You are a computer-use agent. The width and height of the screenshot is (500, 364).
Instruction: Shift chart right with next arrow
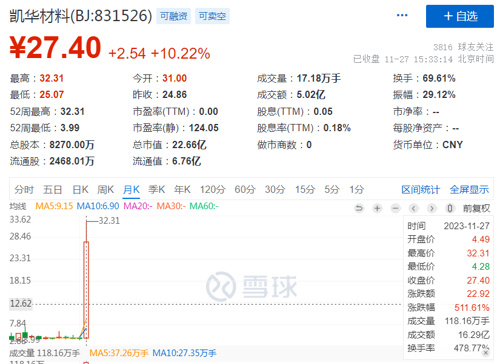[x=432, y=208]
